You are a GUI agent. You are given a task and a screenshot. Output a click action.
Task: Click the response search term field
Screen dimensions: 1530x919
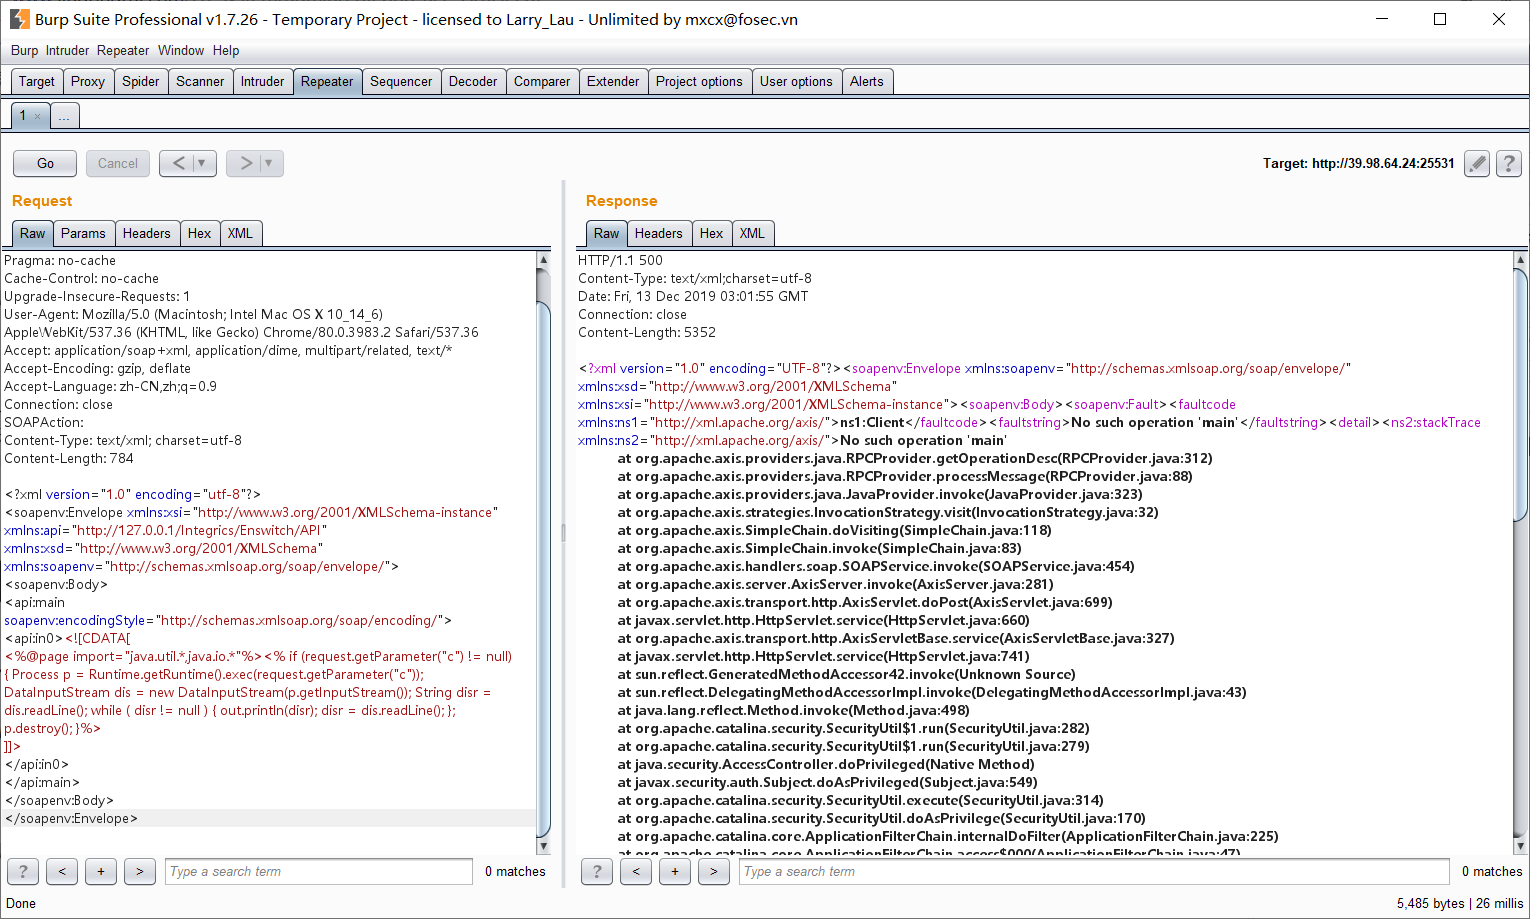tap(1095, 872)
